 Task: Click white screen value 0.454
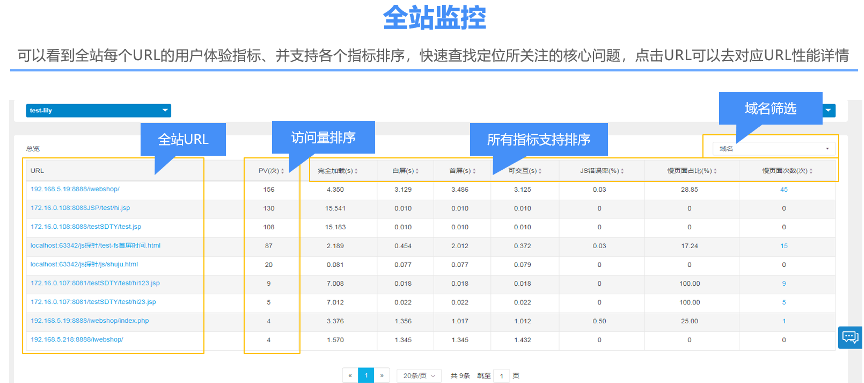403,245
